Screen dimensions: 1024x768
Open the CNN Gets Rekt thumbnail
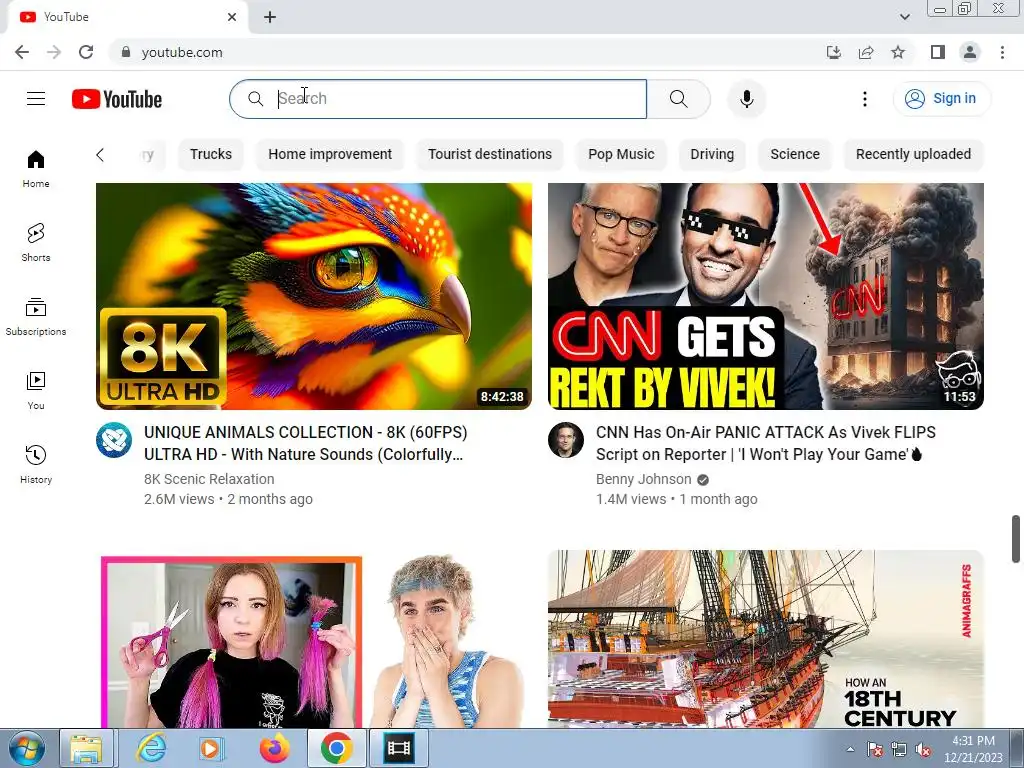(x=765, y=296)
